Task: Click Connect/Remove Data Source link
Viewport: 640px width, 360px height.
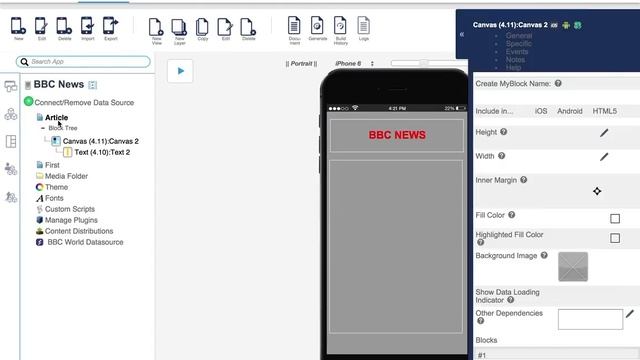Action: [84, 102]
